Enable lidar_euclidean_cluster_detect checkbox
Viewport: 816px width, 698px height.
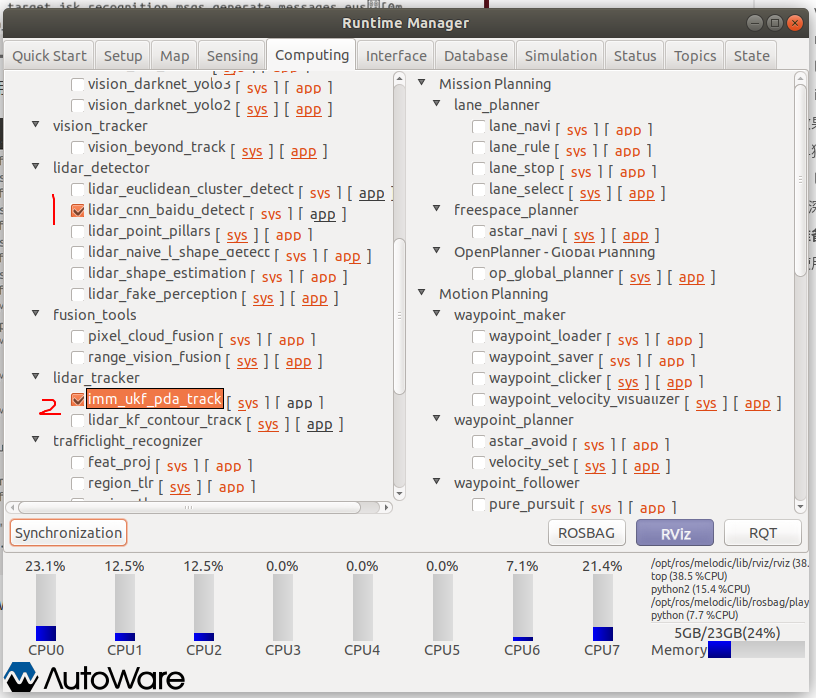tap(78, 189)
